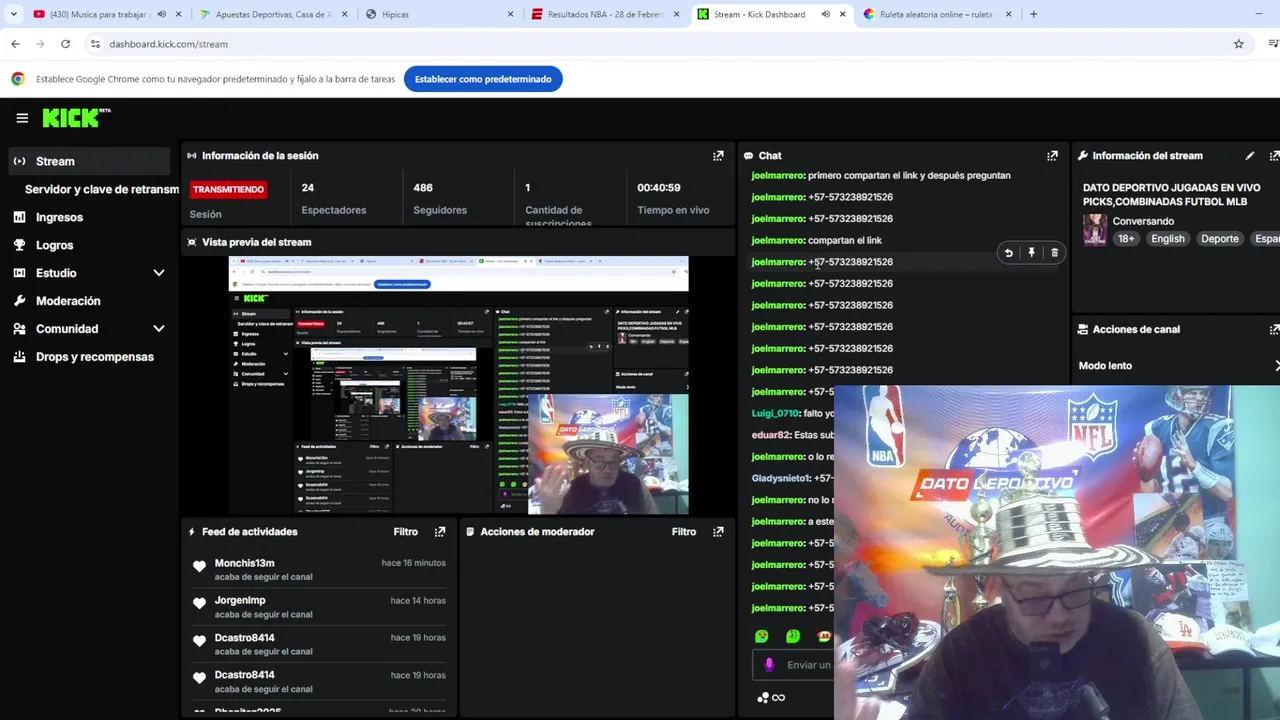Click the TRANSMITIENDO status badge
Image resolution: width=1280 pixels, height=720 pixels.
228,189
